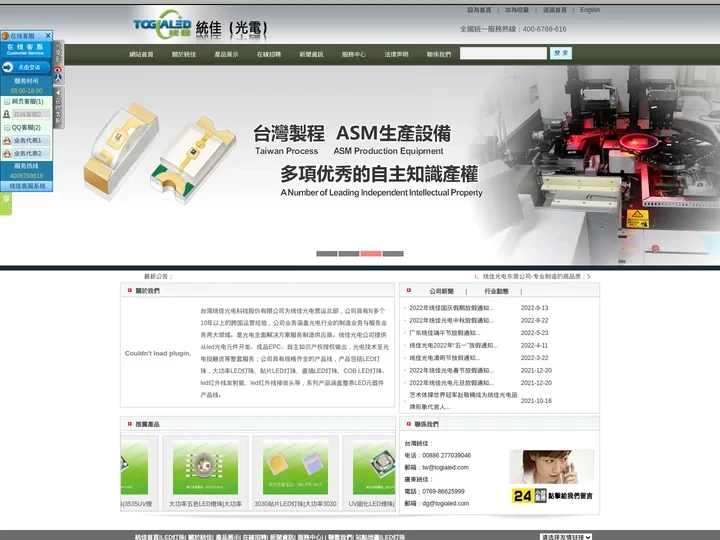Chat with 业务代表2 via QQ

click(30, 153)
